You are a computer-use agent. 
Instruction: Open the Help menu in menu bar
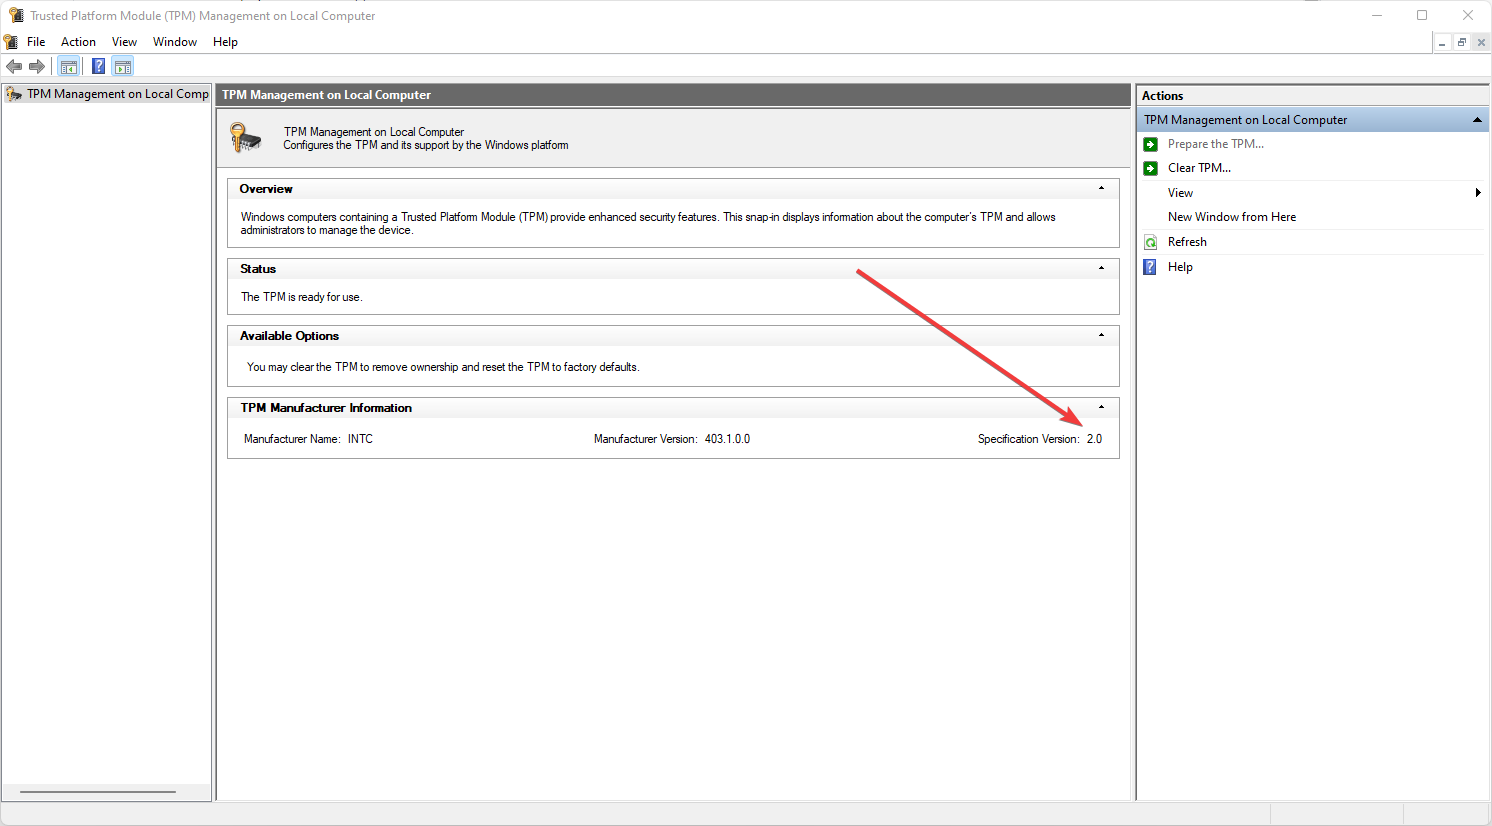[x=225, y=42]
